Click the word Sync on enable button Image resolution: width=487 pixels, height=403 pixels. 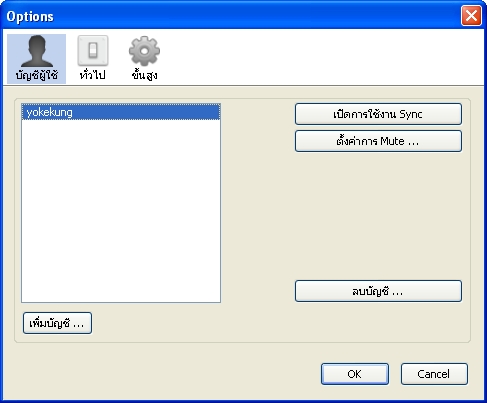[411, 114]
